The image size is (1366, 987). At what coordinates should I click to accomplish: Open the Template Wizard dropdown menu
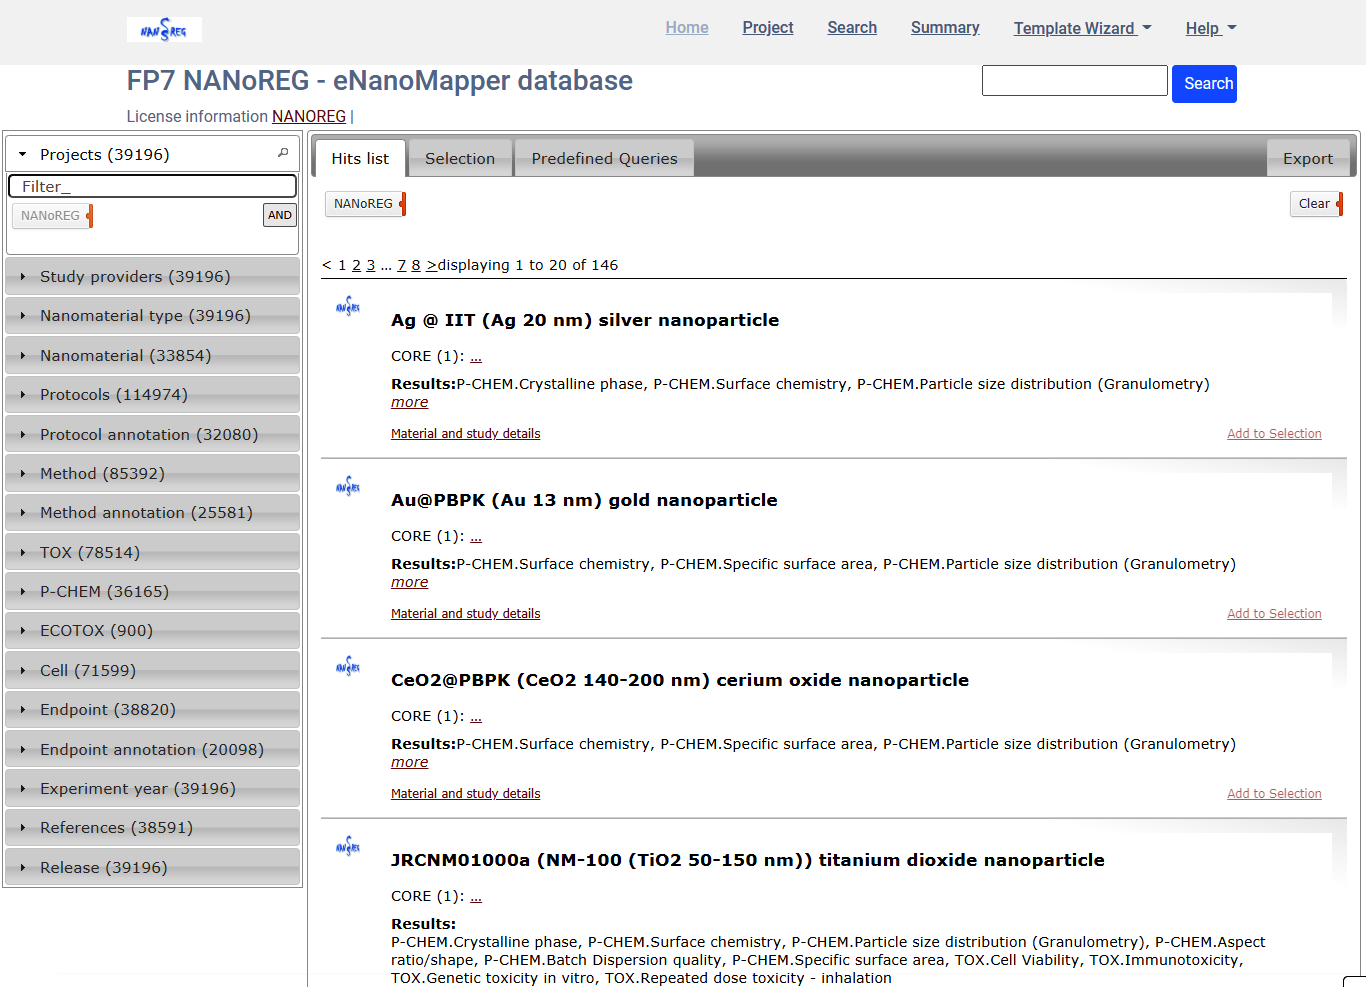pos(1082,28)
